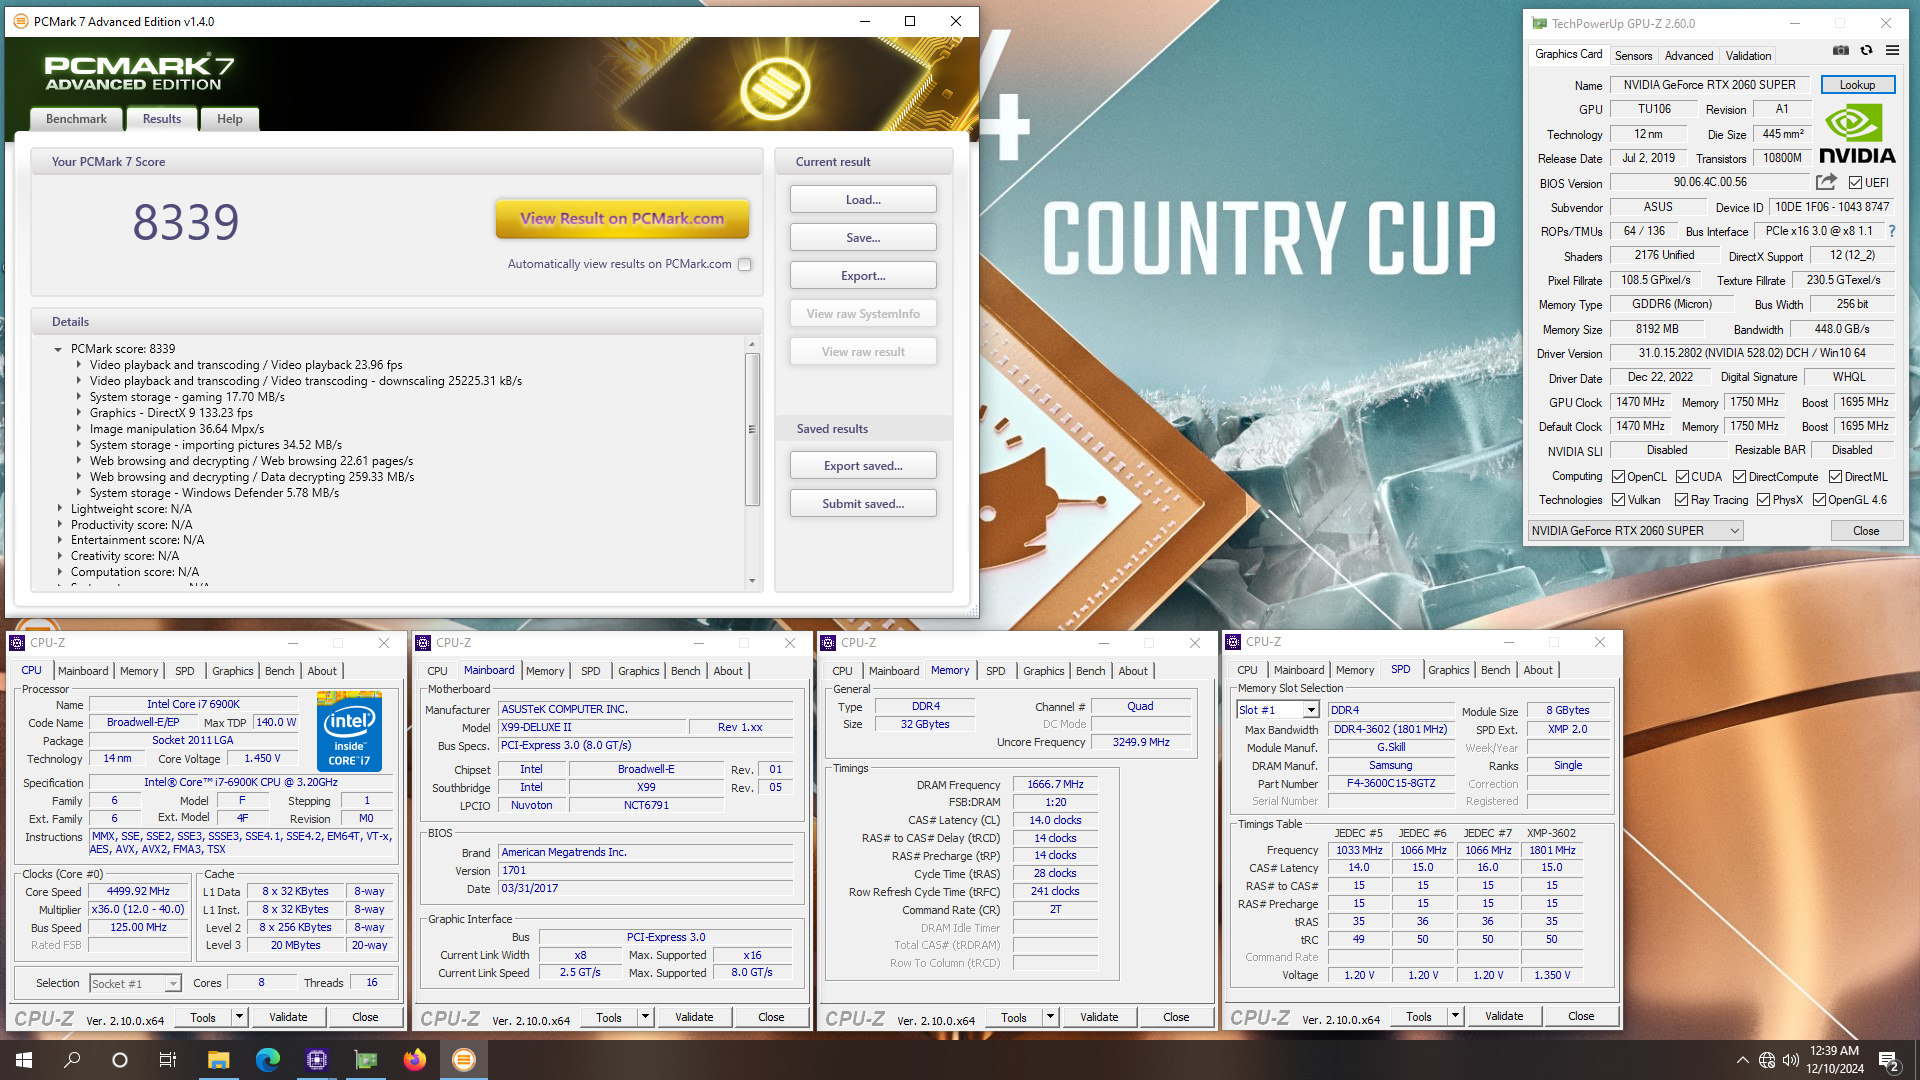Viewport: 1920px width, 1080px height.
Task: Expand the Entertainment score node
Action: (59, 540)
